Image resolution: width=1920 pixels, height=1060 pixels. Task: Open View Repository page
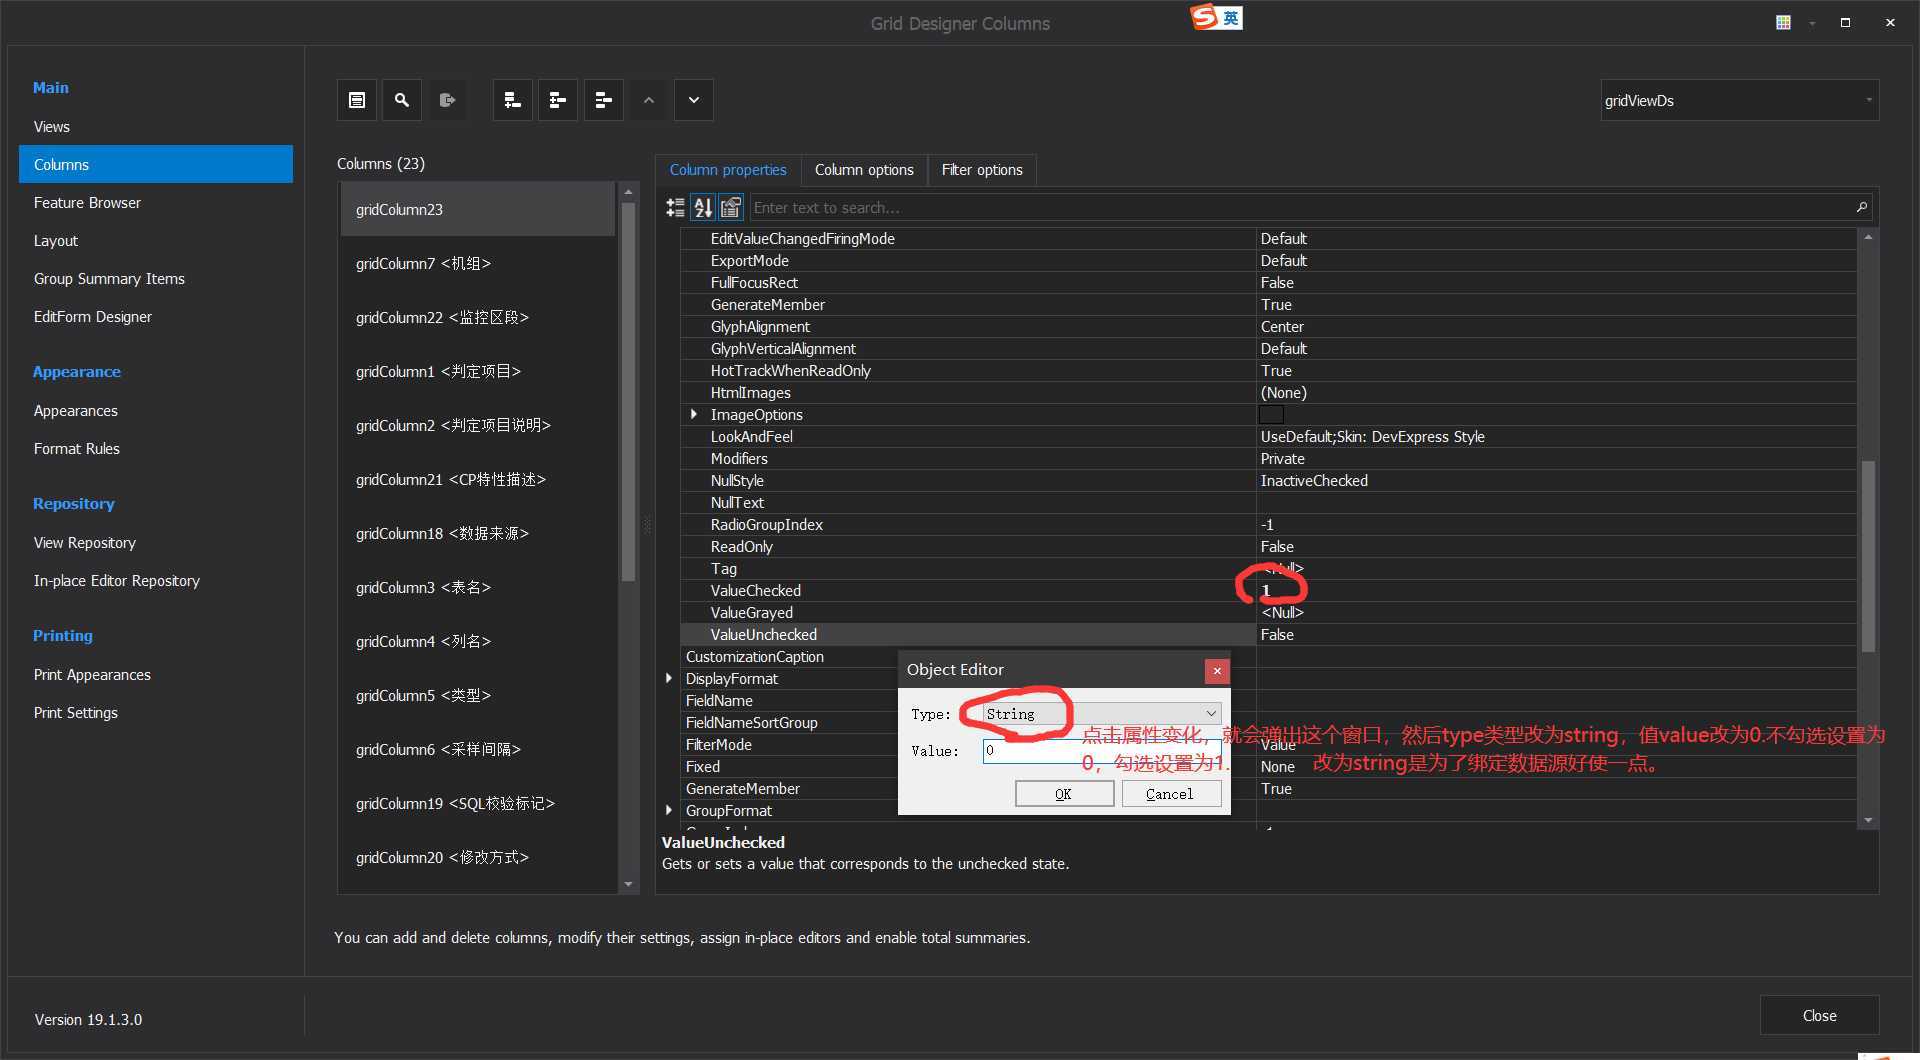(156, 543)
